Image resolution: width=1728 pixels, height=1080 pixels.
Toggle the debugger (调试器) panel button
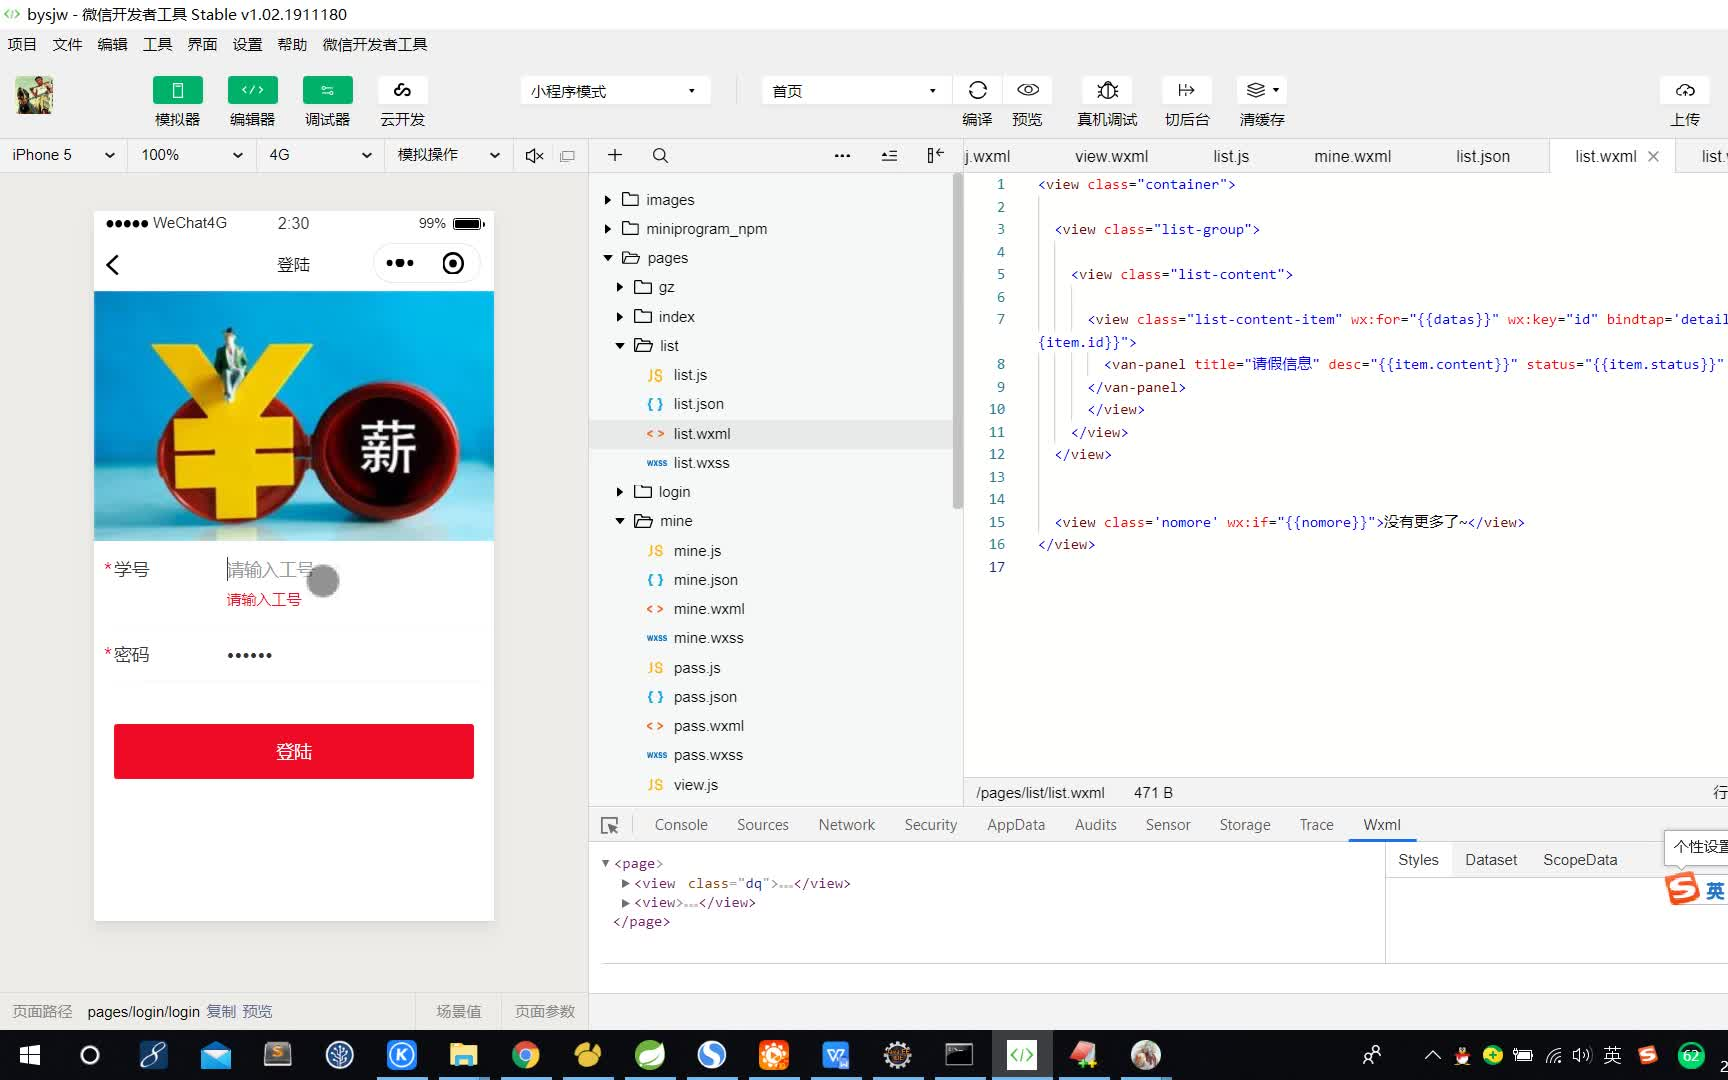click(x=327, y=90)
